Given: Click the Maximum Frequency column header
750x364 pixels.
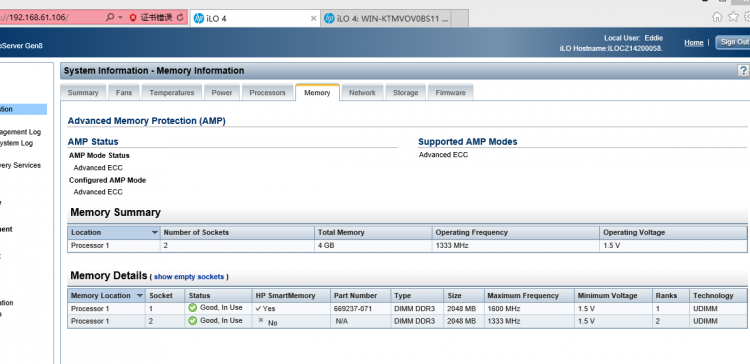Looking at the screenshot, I should tap(529, 296).
